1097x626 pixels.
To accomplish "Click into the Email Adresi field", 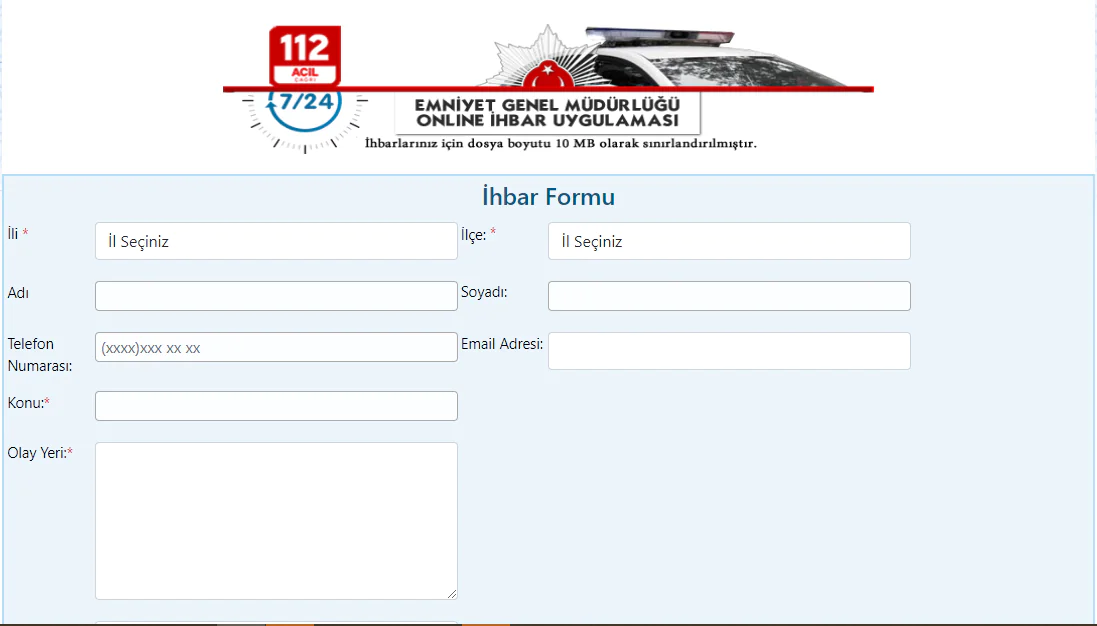I will coord(728,350).
